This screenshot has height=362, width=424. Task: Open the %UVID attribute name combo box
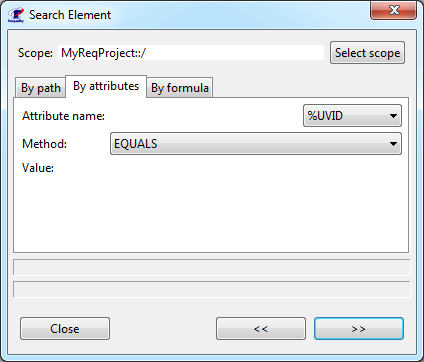coord(352,116)
